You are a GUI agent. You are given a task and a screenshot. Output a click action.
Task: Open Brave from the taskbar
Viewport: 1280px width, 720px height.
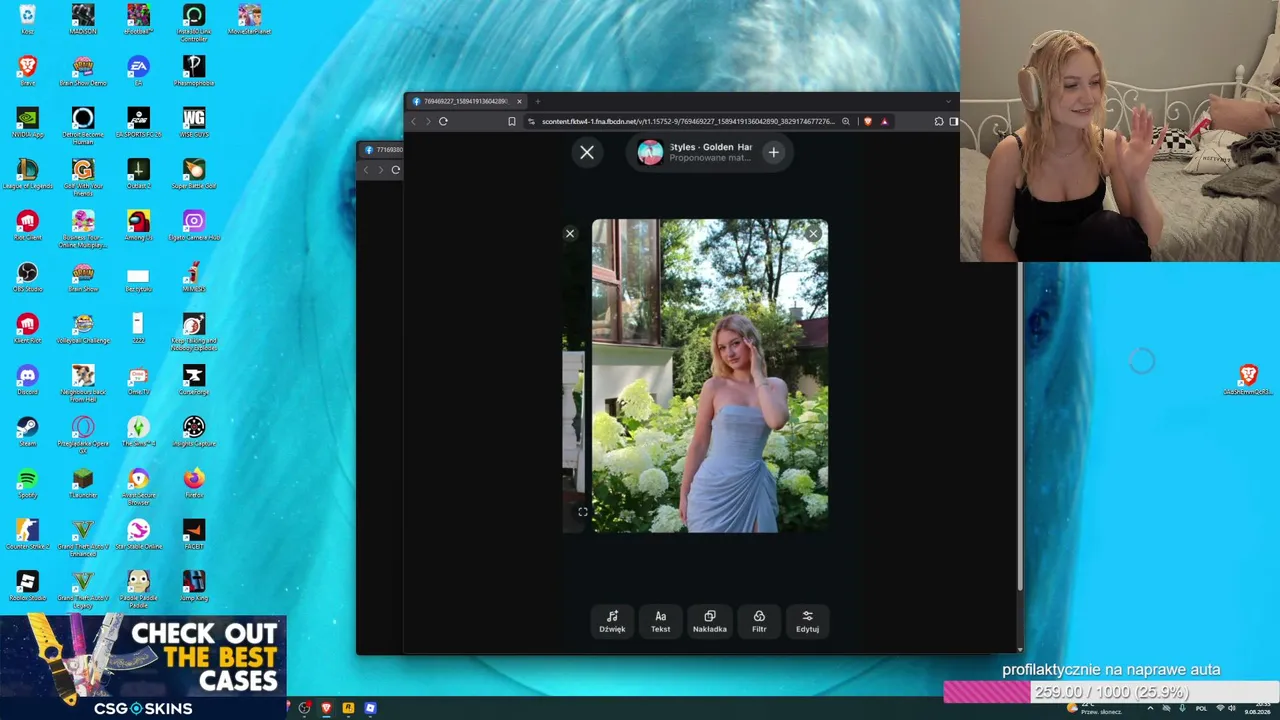pyautogui.click(x=326, y=708)
